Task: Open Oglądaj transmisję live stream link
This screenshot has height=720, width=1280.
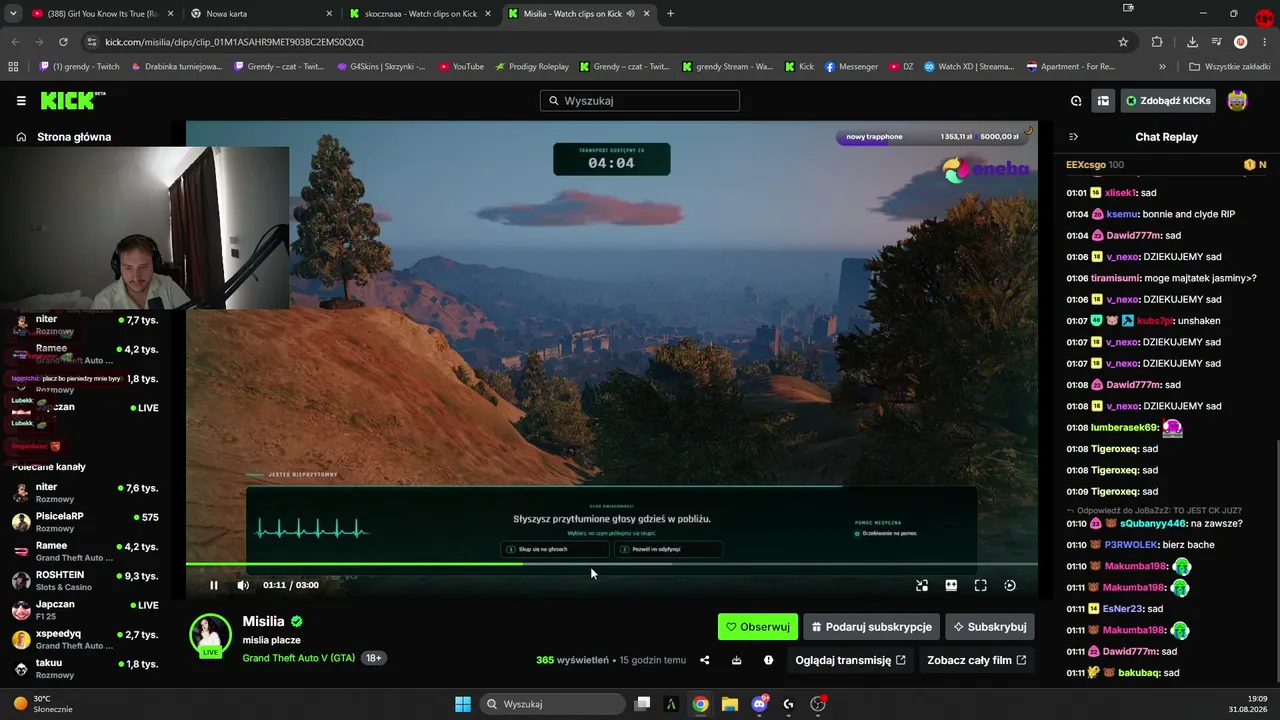Action: pos(850,660)
